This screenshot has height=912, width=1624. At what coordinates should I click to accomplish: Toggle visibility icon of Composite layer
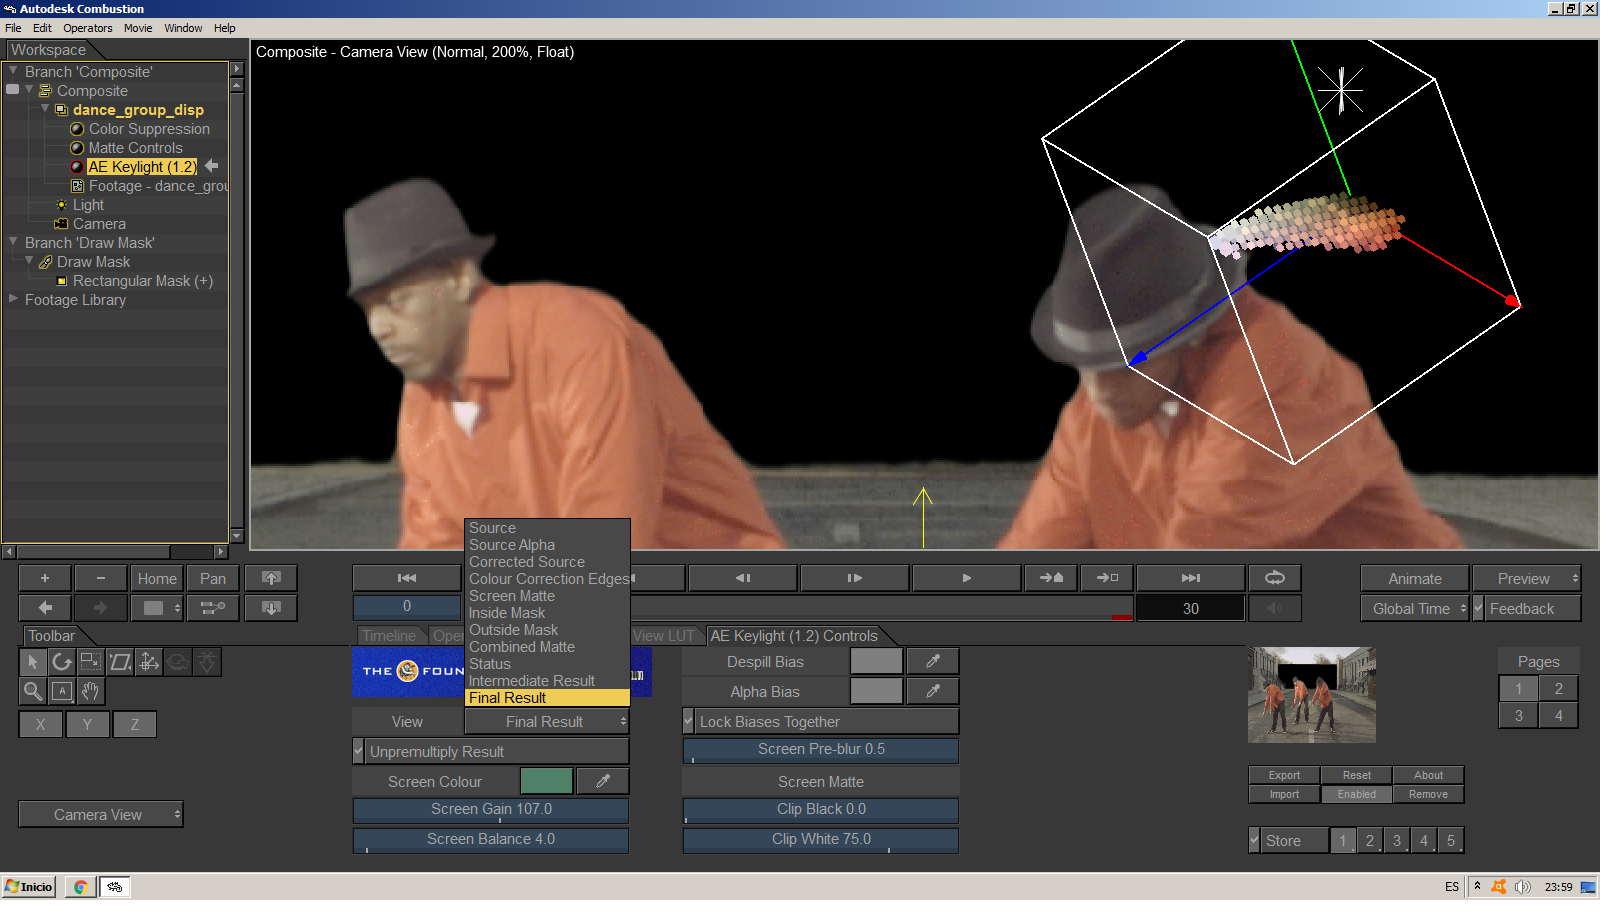point(13,91)
